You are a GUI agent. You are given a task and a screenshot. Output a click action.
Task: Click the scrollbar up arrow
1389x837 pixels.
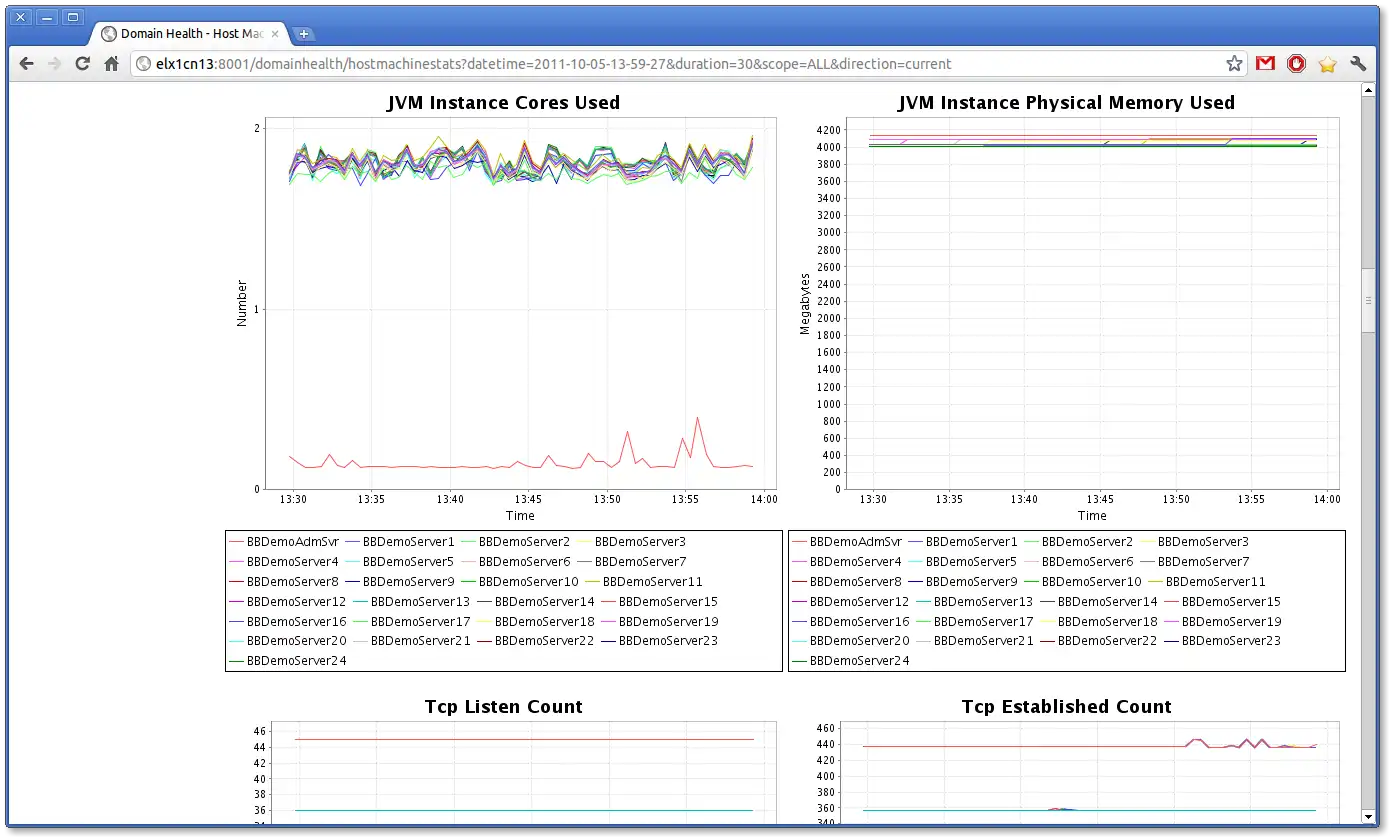click(x=1368, y=89)
